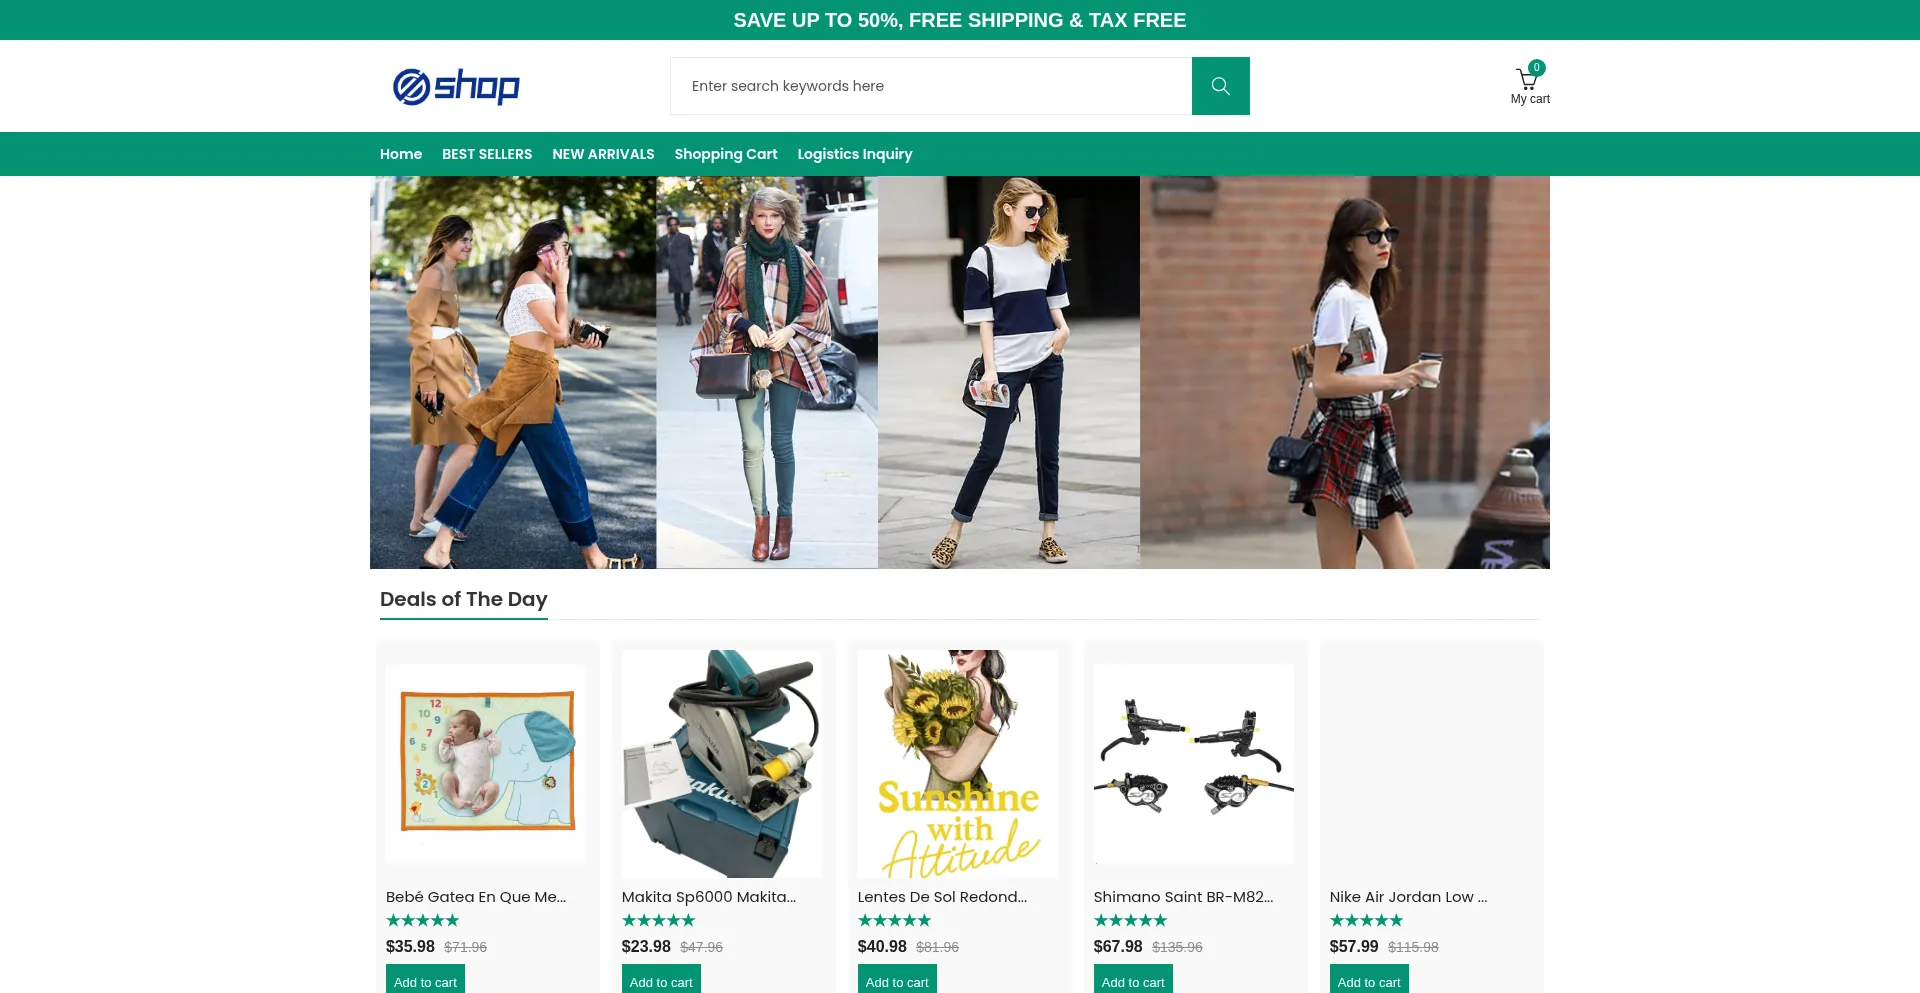The image size is (1920, 993).
Task: Open the NEW ARRIVALS page
Action: point(603,154)
